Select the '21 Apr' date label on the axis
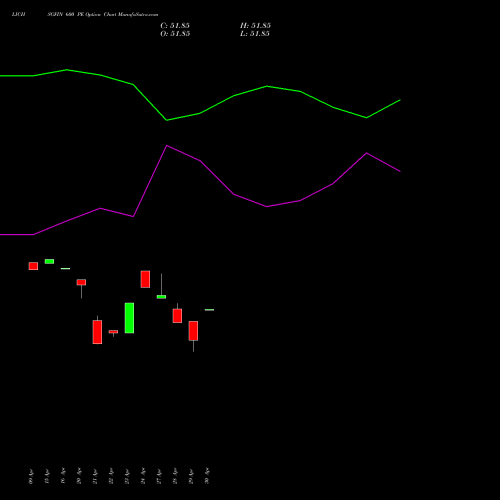Screen dimensions: 500x500 point(95,476)
